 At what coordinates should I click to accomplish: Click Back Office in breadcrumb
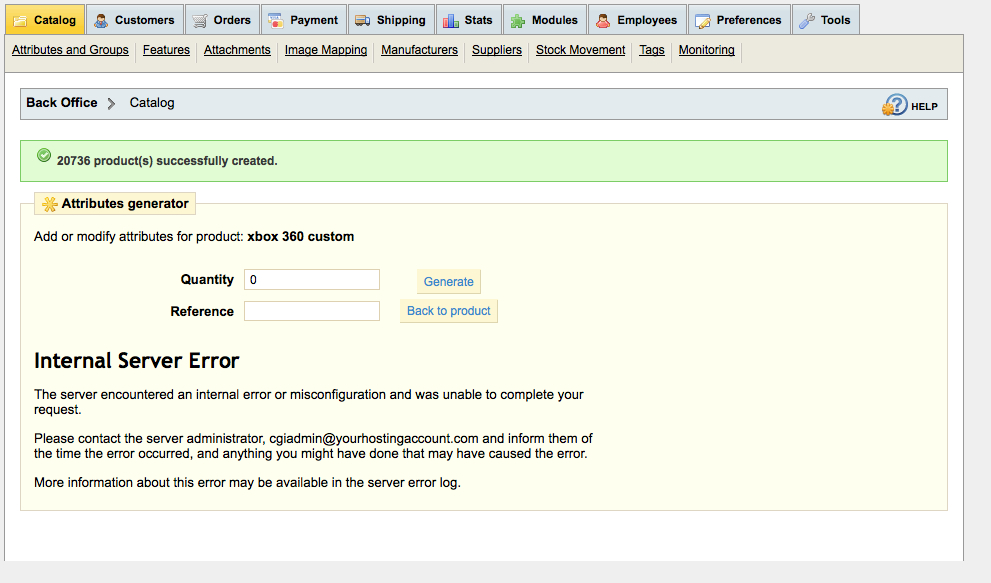point(62,102)
